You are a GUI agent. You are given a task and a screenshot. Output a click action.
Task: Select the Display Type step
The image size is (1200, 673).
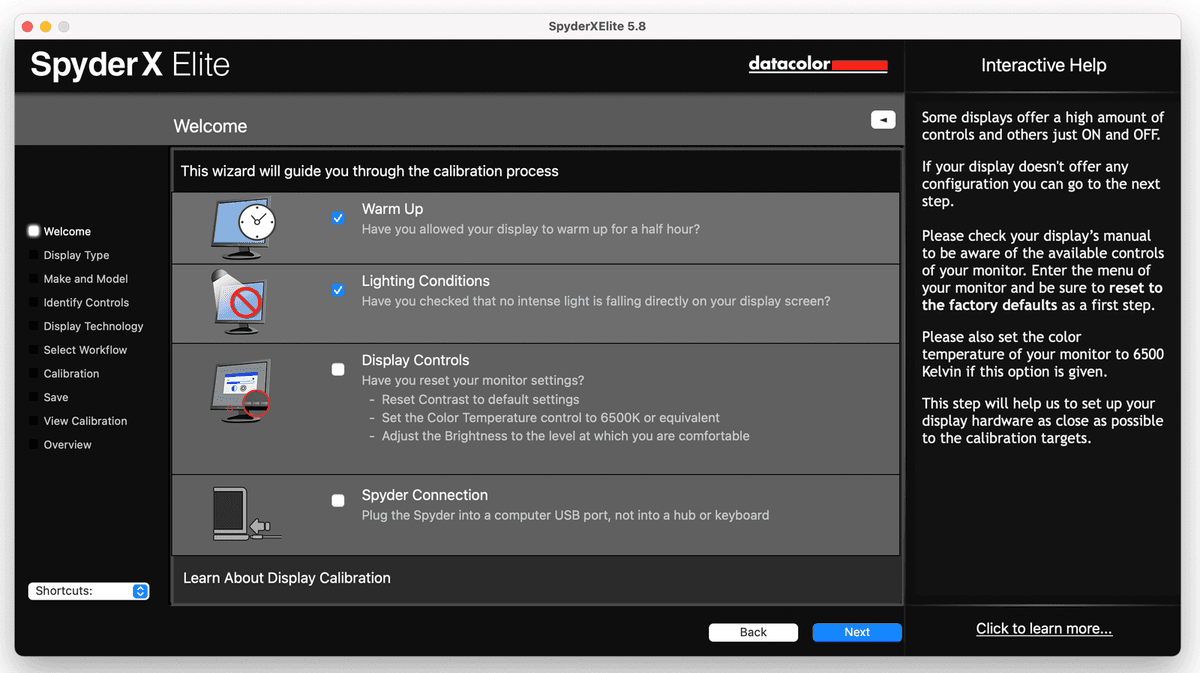coord(75,255)
